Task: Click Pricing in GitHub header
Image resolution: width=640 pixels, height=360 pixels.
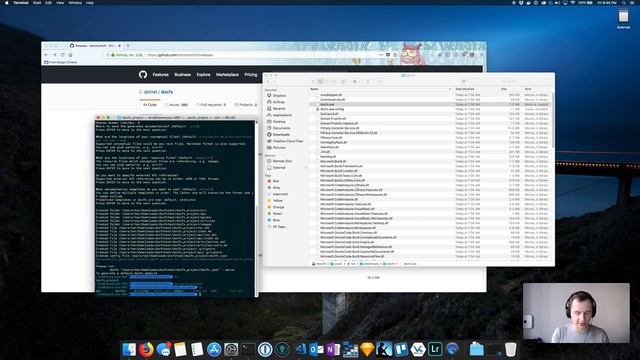Action: [251, 75]
